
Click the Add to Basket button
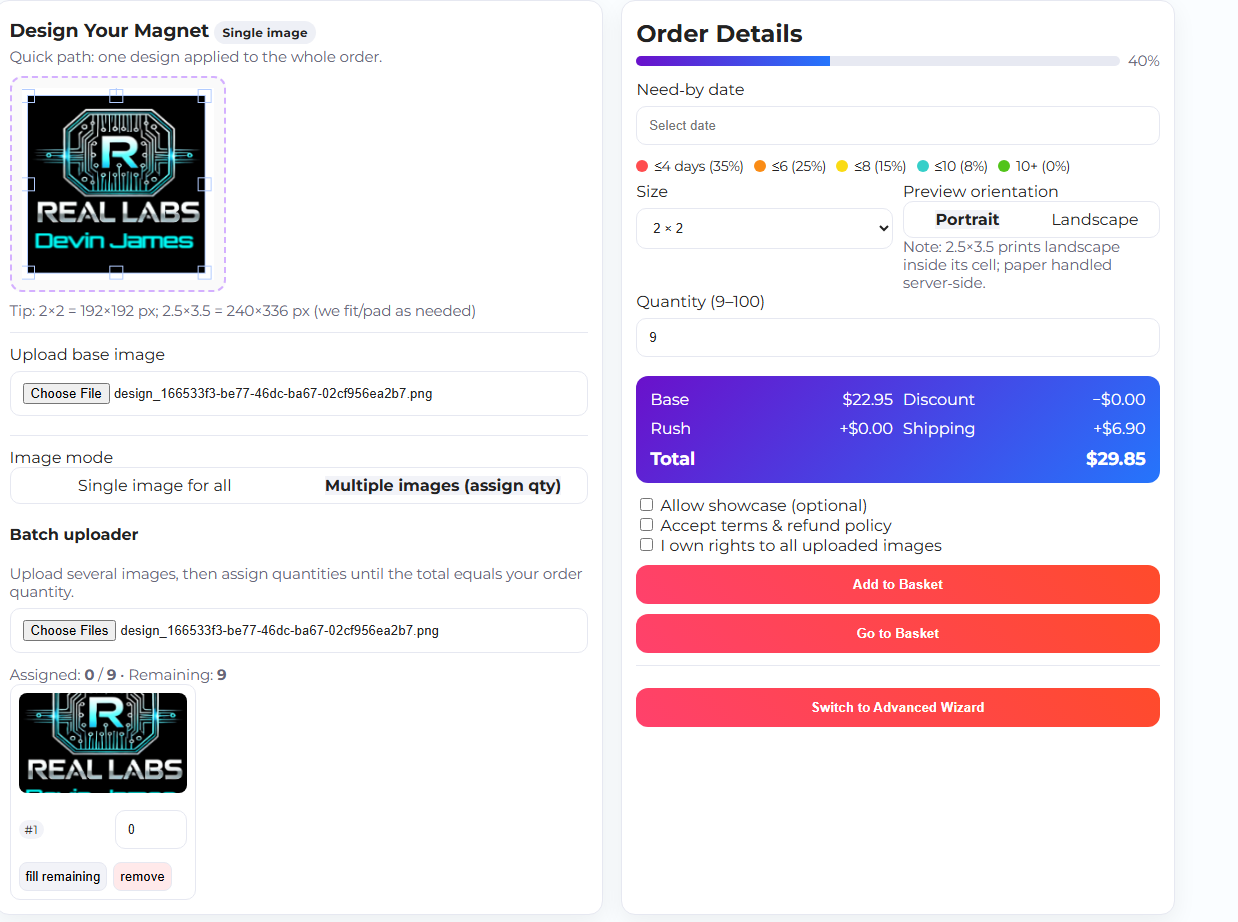[x=897, y=585]
